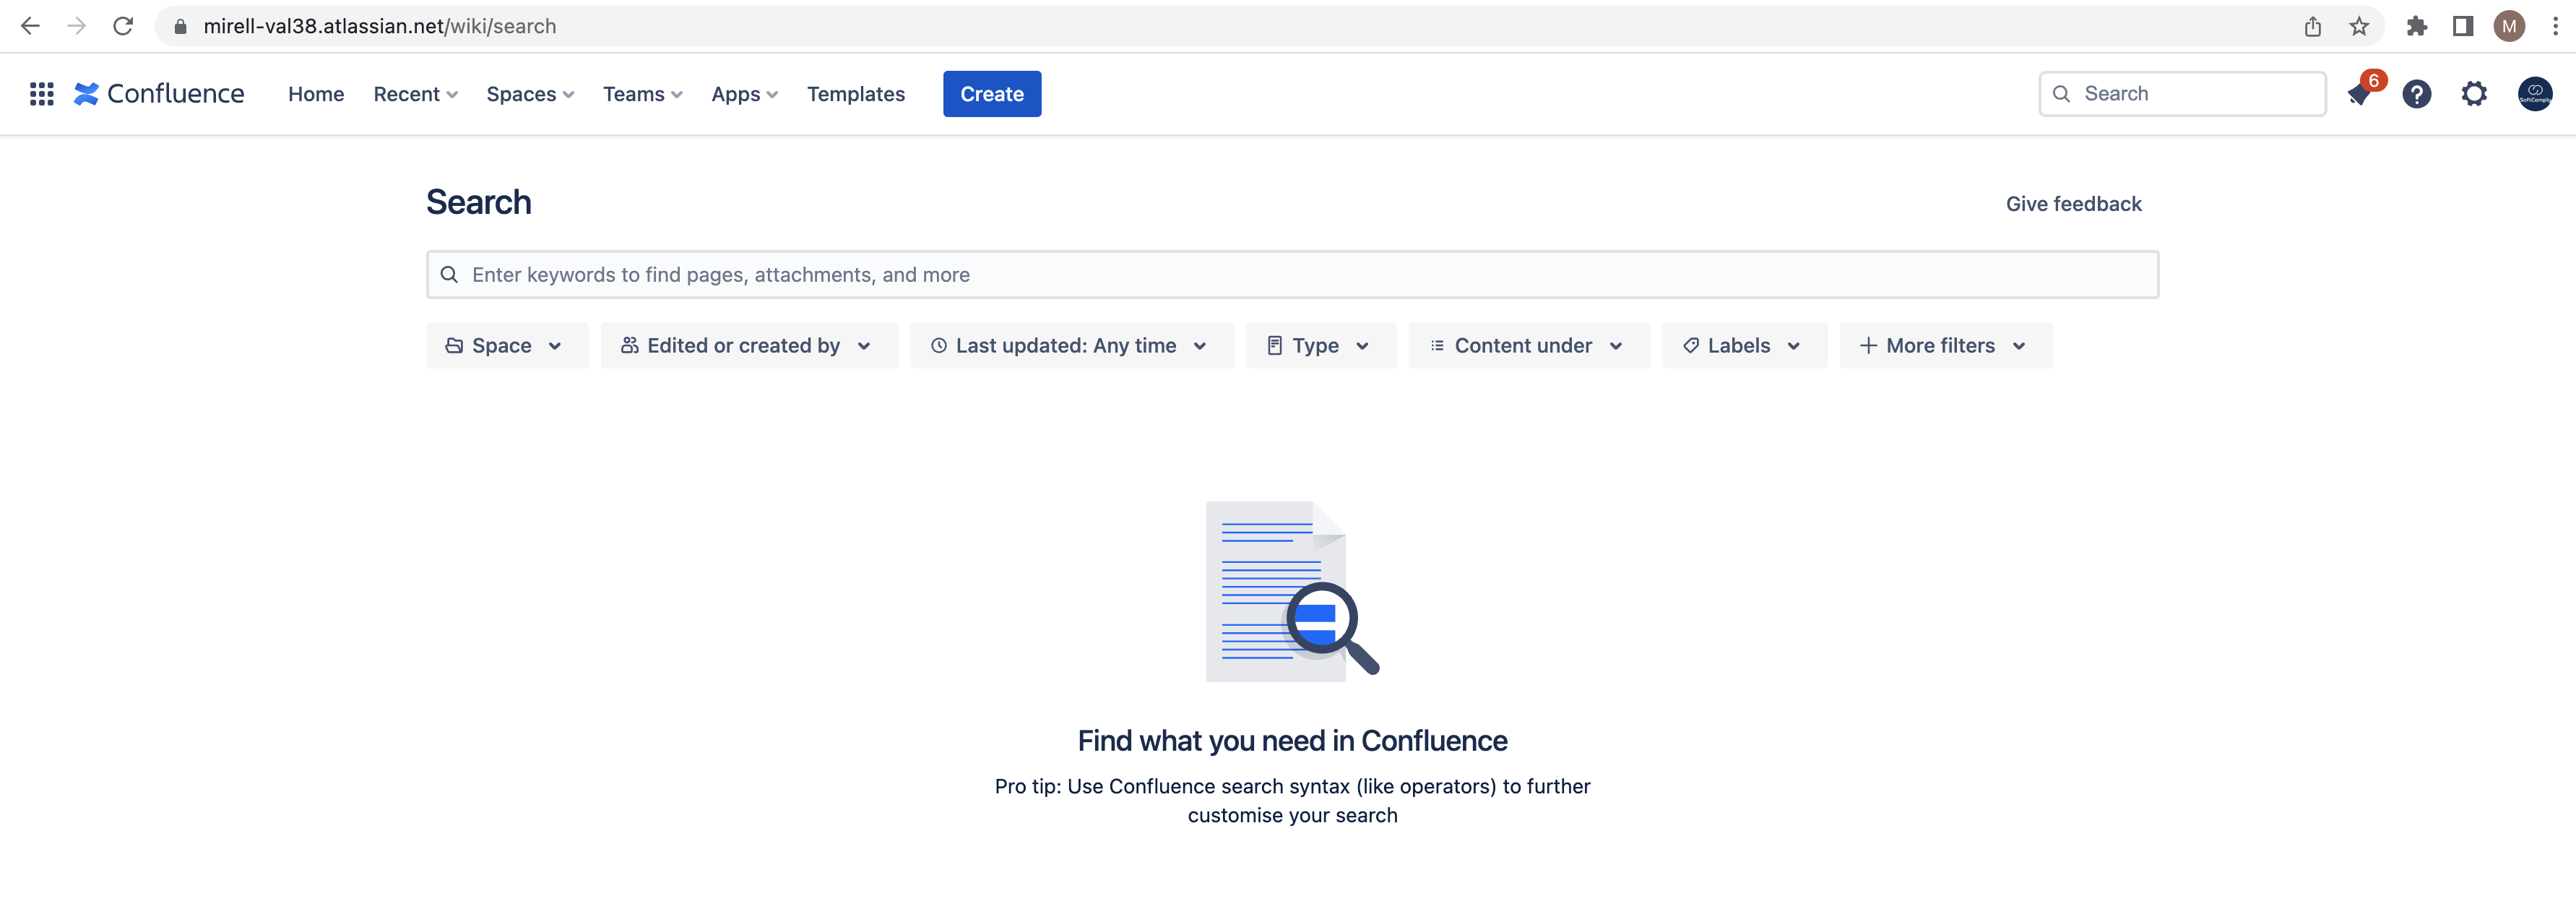Open Chrome three-dot menu

[2555, 26]
